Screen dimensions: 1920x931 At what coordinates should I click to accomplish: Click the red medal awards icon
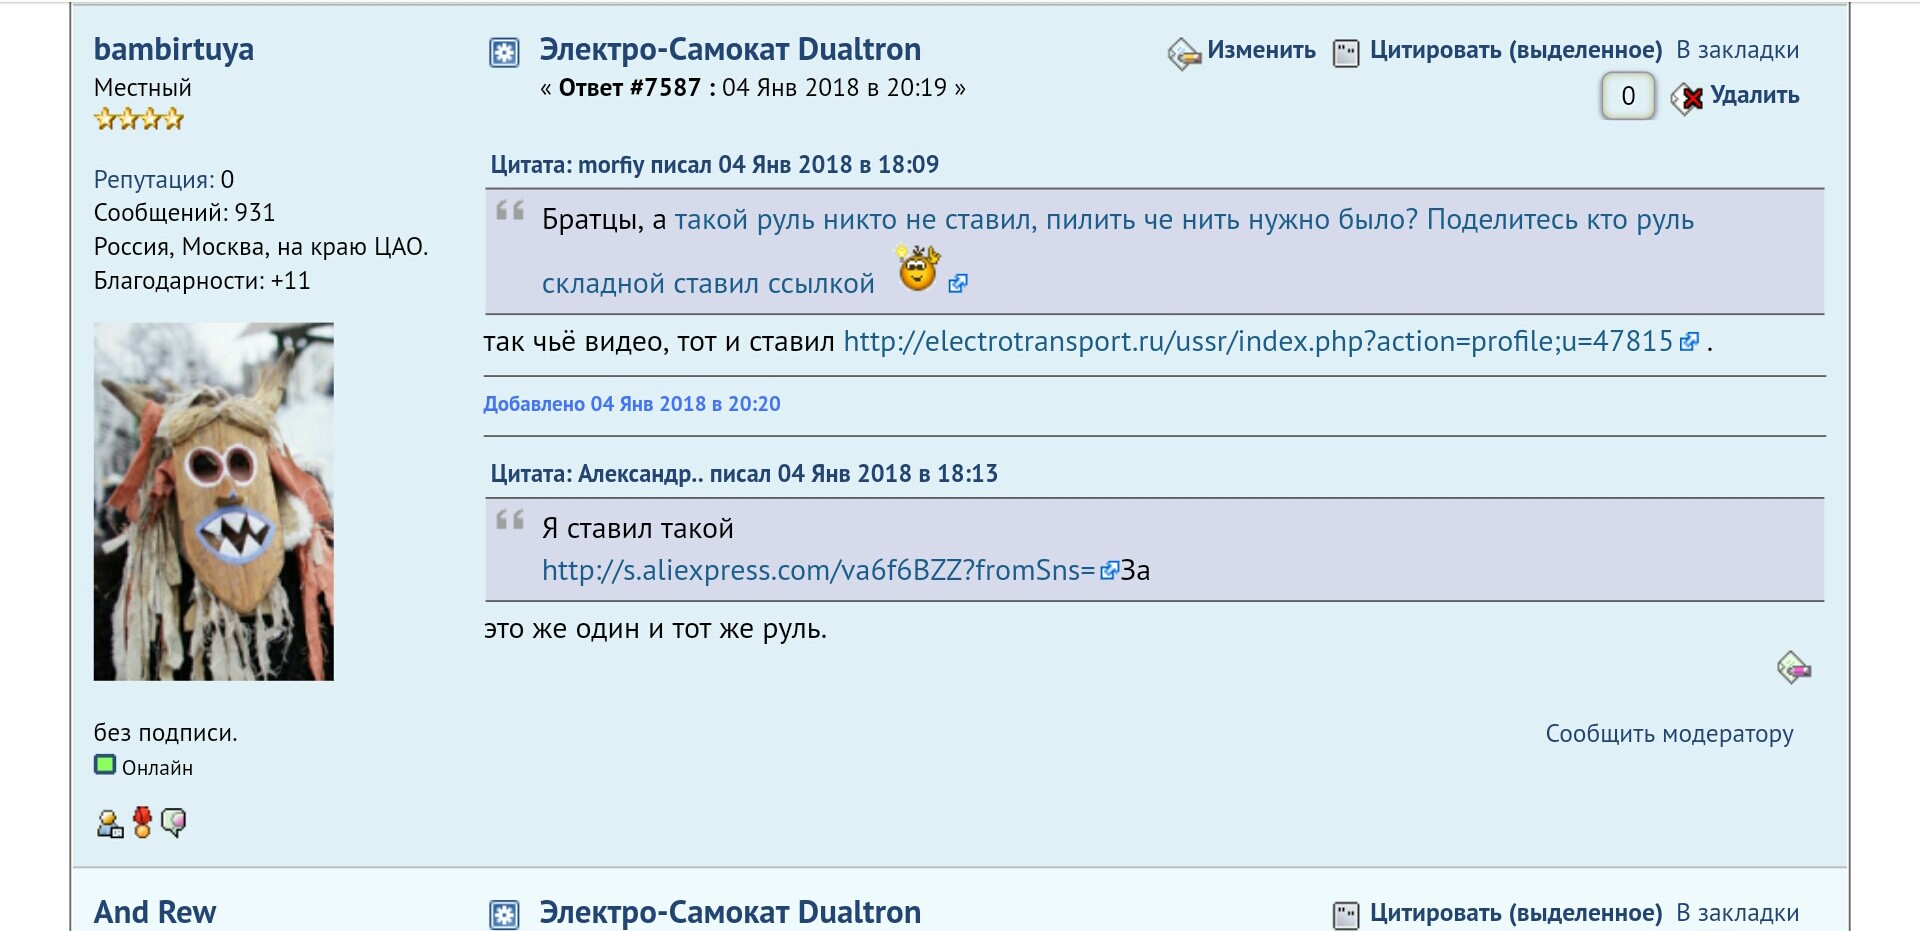coord(142,822)
